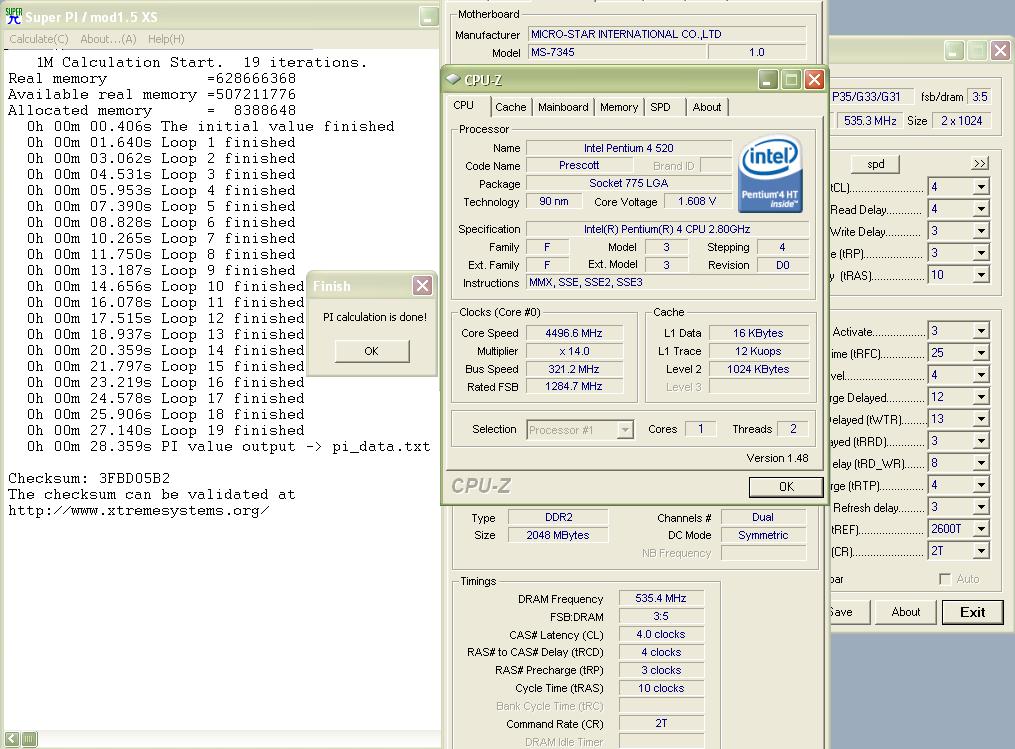Image resolution: width=1015 pixels, height=749 pixels.
Task: Select the CPU tab in CPU-Z
Action: [x=463, y=106]
